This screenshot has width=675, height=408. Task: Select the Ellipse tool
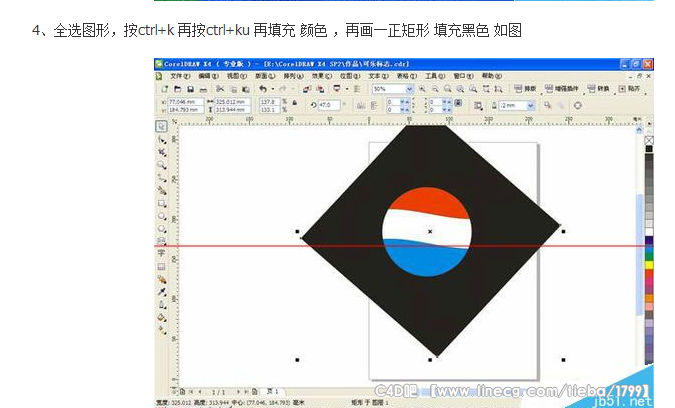(x=162, y=216)
